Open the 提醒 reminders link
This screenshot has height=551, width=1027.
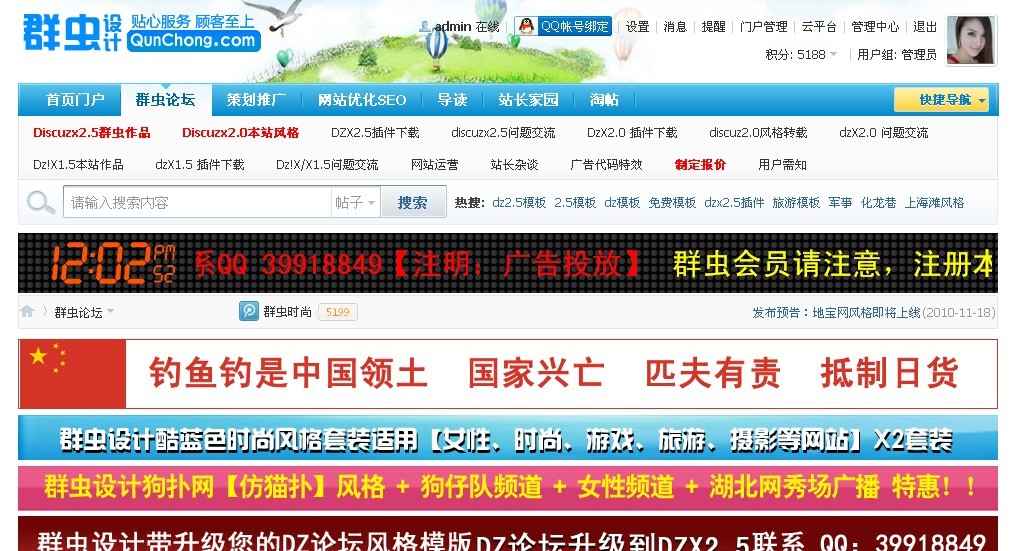[713, 27]
